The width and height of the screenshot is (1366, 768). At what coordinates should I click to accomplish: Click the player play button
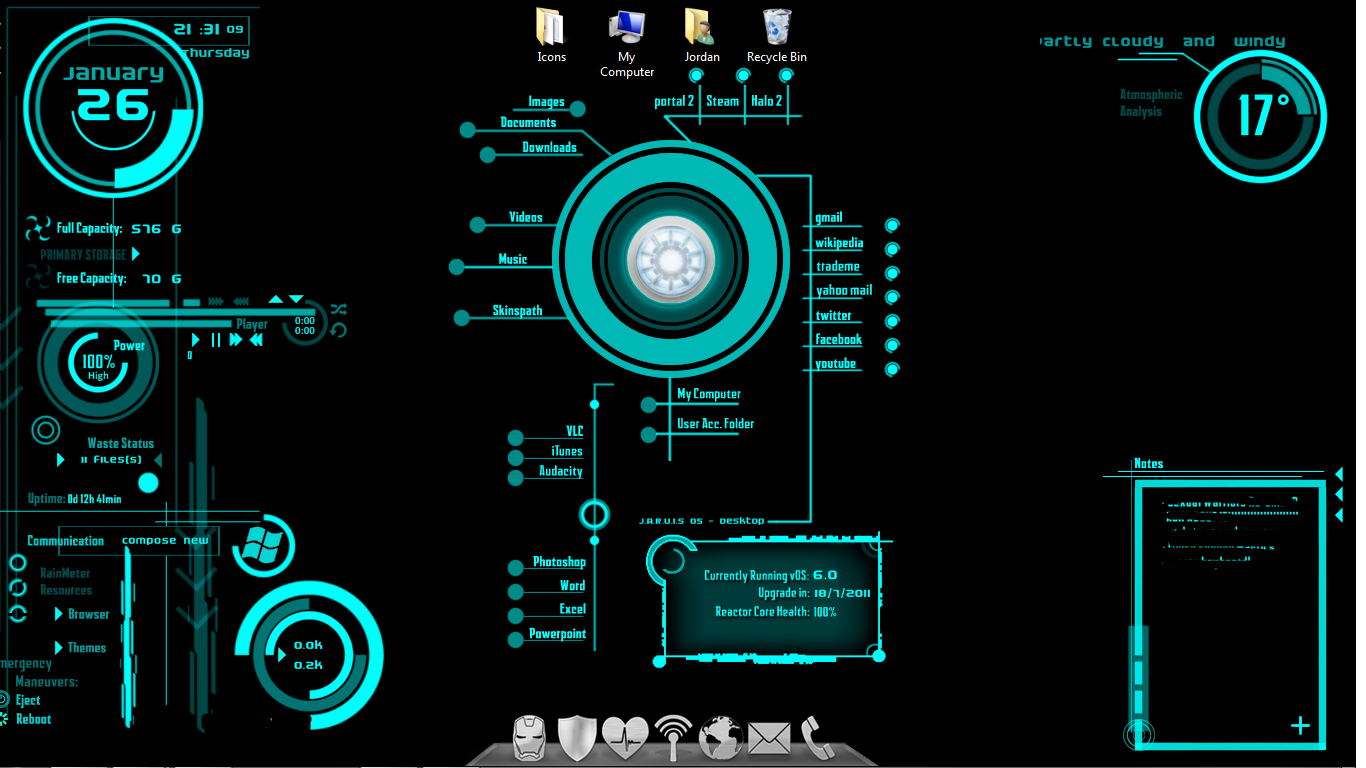[x=196, y=340]
